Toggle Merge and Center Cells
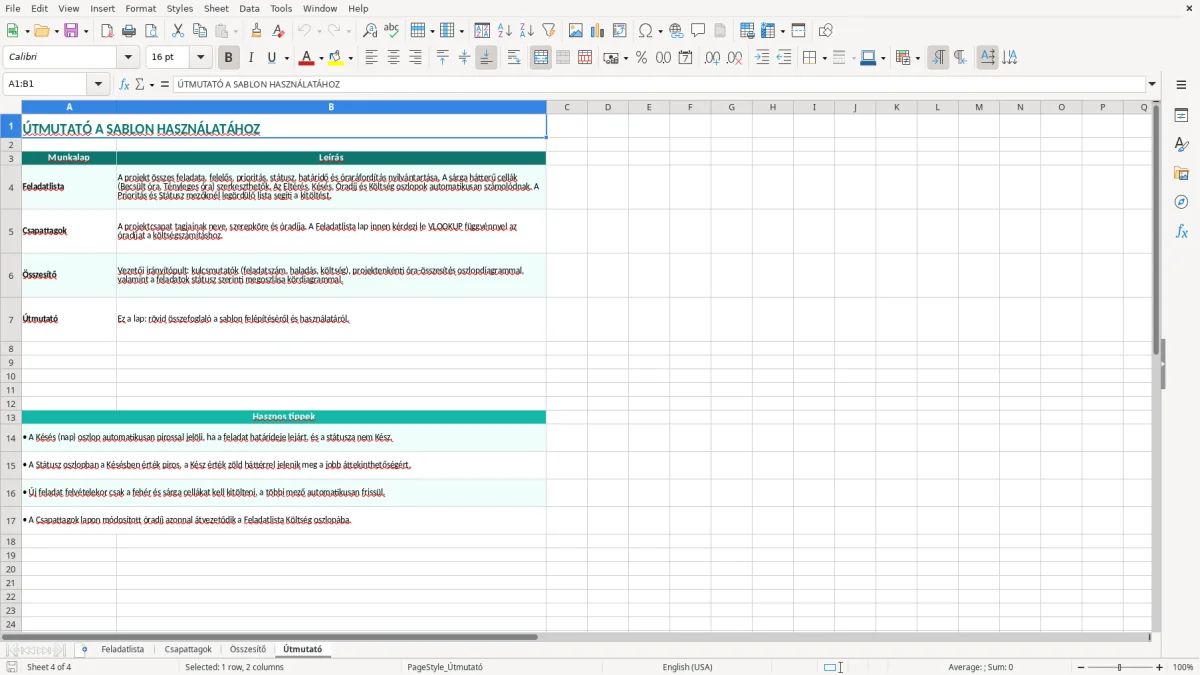The image size is (1200, 675). [x=541, y=58]
